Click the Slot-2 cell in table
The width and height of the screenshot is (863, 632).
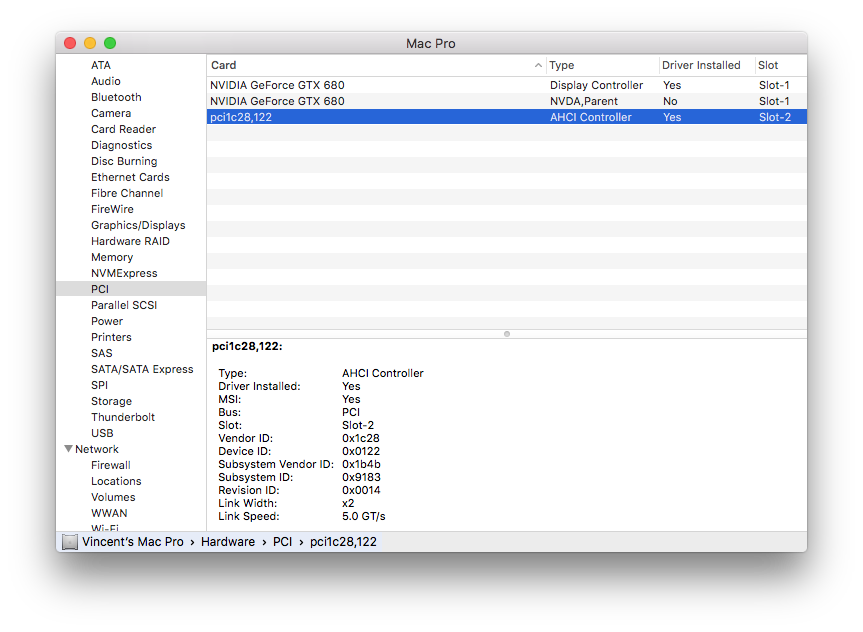point(774,117)
